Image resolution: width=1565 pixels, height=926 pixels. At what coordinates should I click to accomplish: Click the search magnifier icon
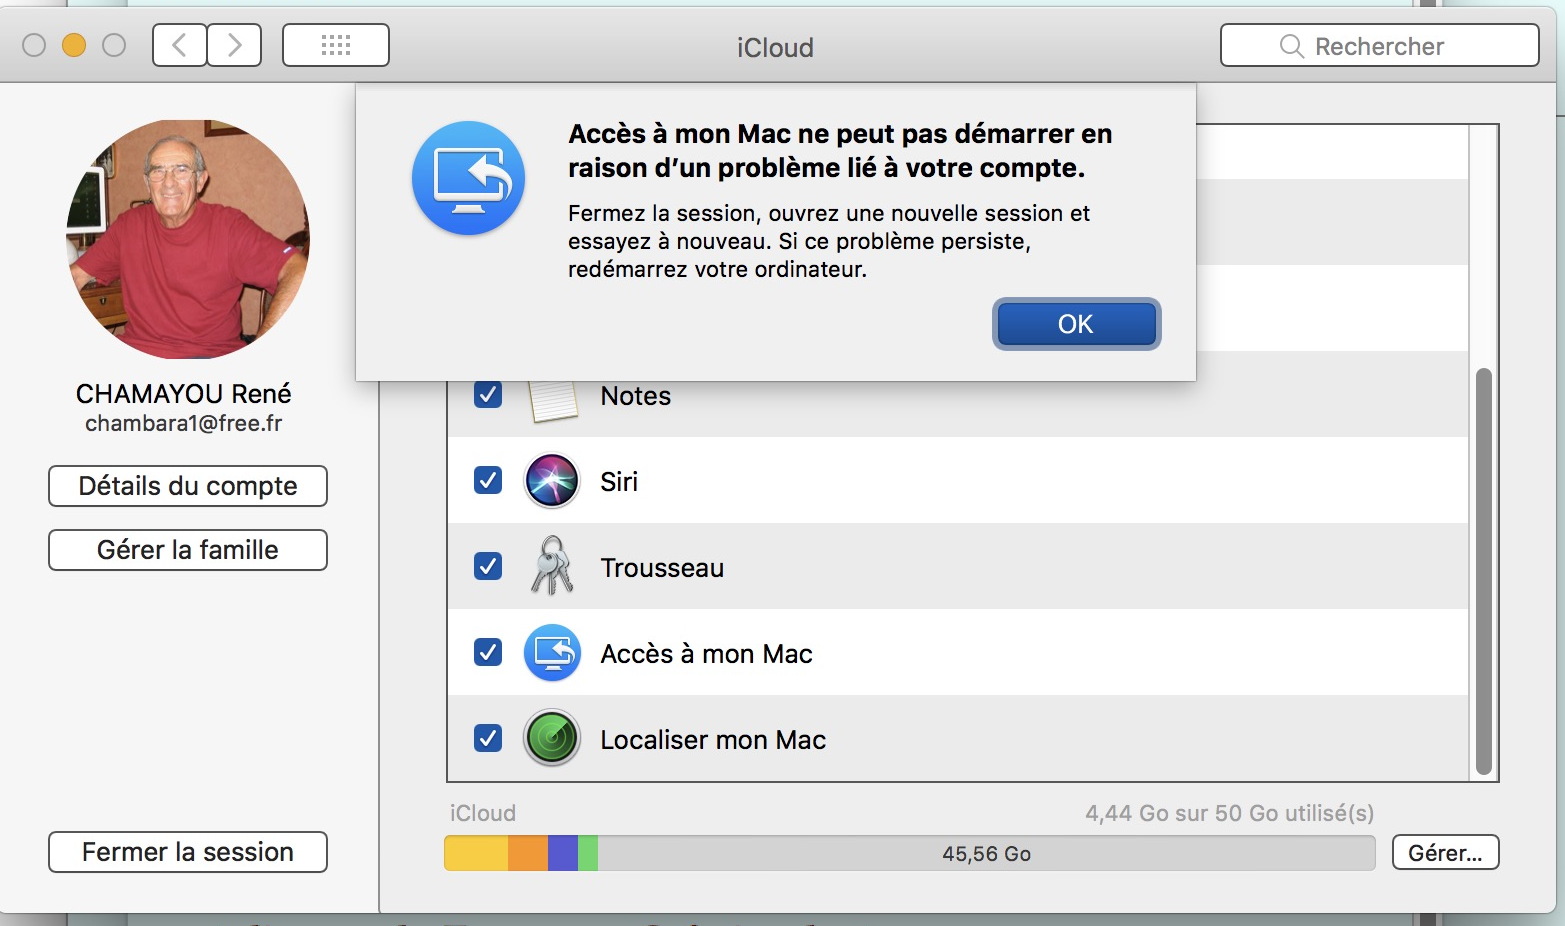point(1292,47)
